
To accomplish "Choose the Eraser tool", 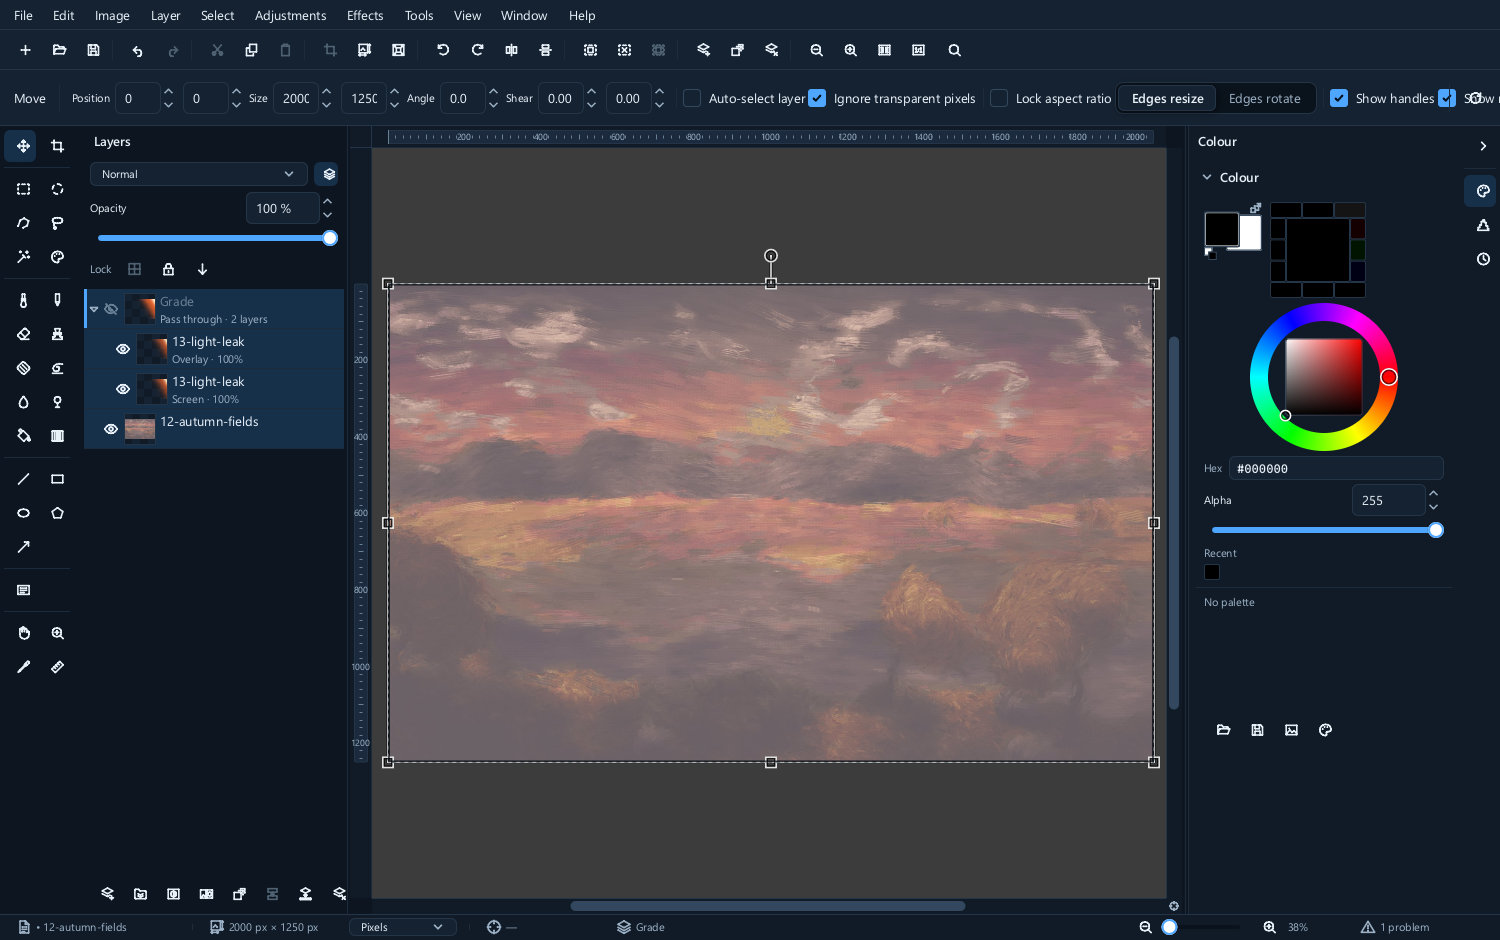I will 23,334.
